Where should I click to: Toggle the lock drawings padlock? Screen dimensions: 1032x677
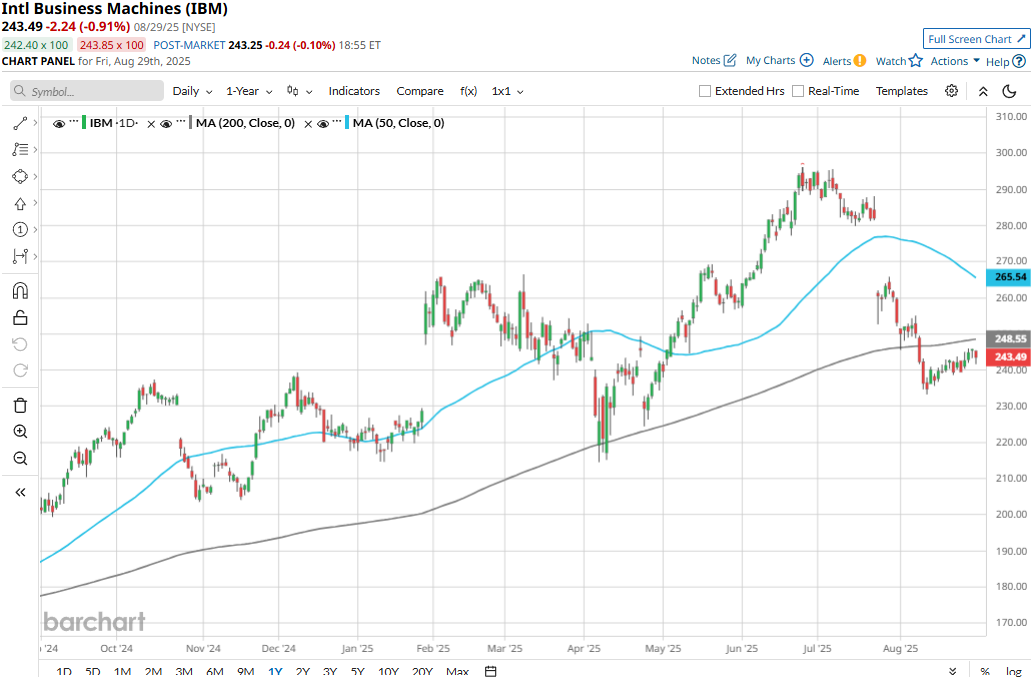pyautogui.click(x=20, y=318)
